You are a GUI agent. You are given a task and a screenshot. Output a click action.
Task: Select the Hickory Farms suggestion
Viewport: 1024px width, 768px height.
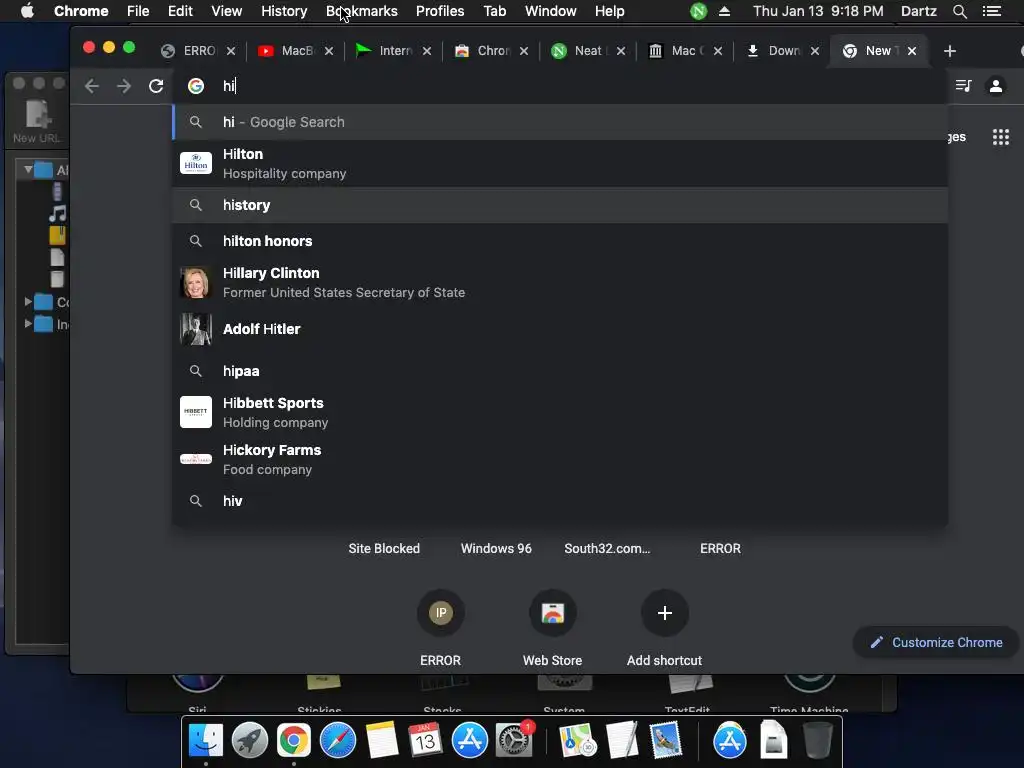coord(560,459)
